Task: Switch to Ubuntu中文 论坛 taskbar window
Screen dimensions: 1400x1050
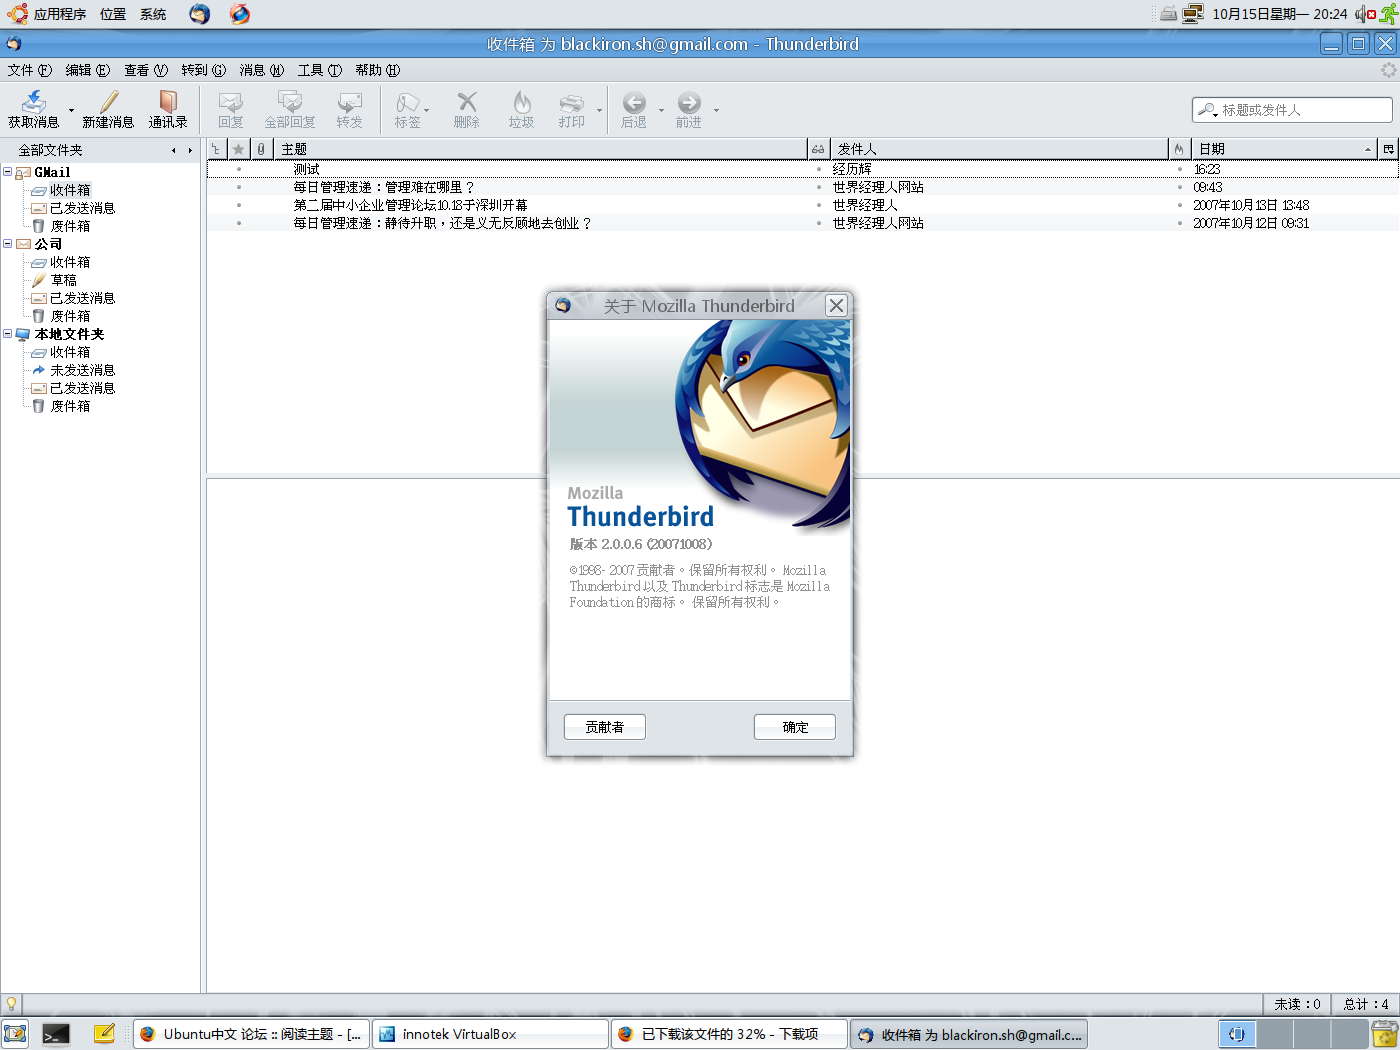Action: pyautogui.click(x=252, y=1034)
